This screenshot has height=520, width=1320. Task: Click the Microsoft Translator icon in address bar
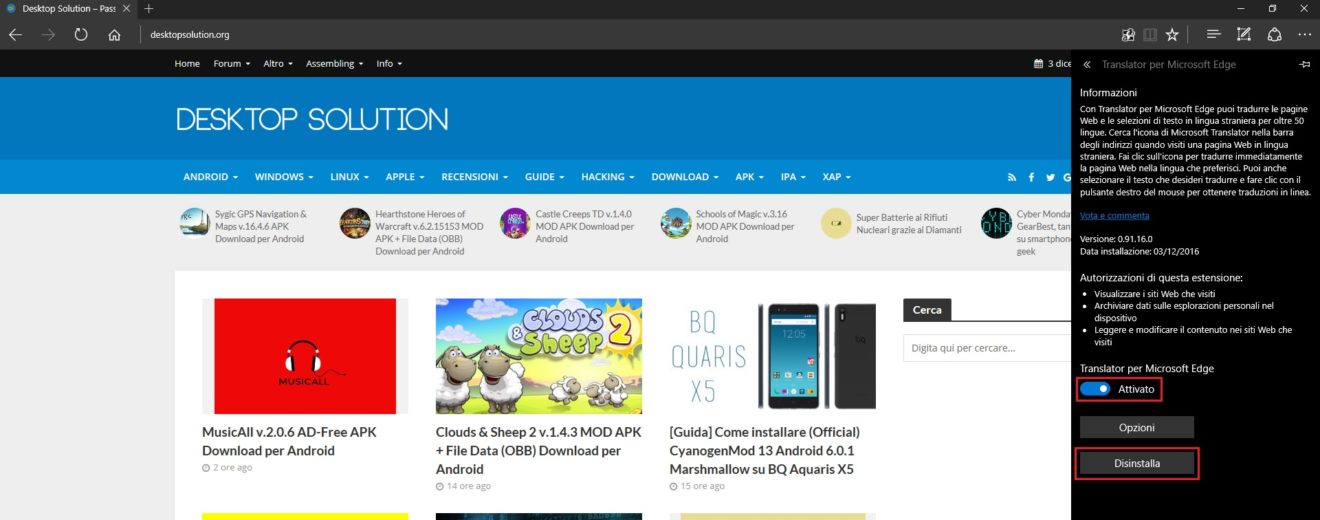(1128, 35)
